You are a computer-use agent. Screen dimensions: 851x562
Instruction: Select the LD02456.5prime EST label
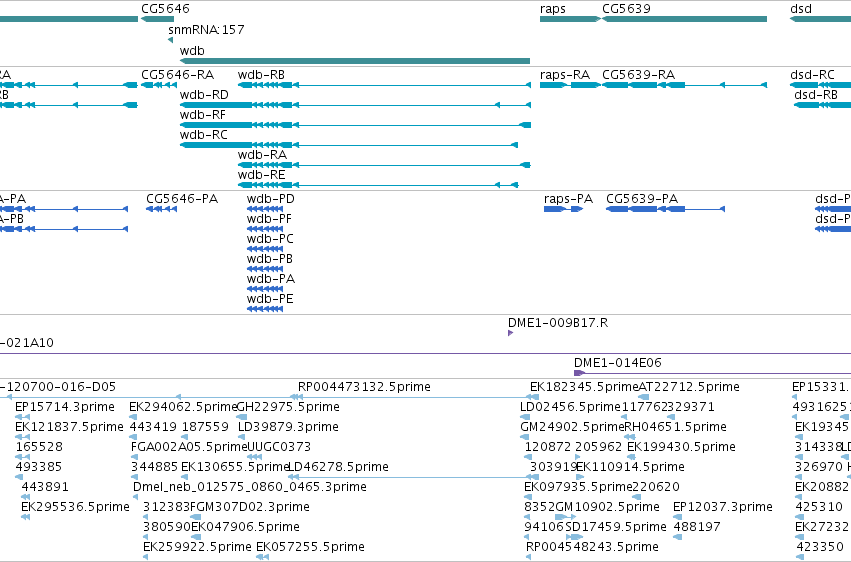click(570, 407)
